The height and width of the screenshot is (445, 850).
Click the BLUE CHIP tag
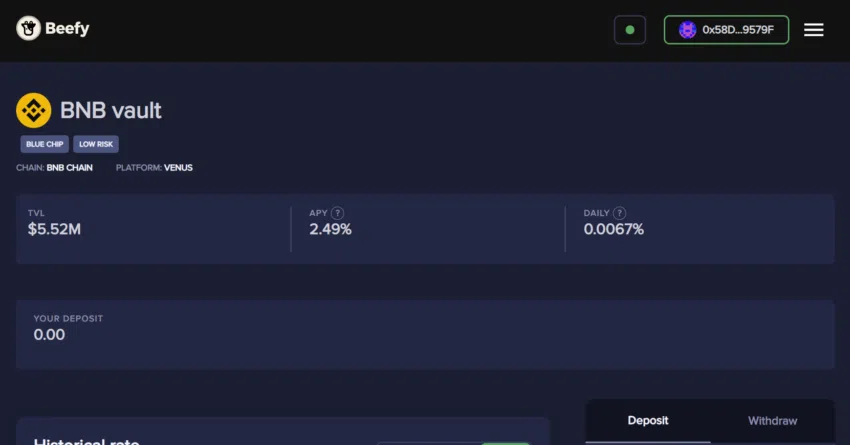[x=44, y=144]
